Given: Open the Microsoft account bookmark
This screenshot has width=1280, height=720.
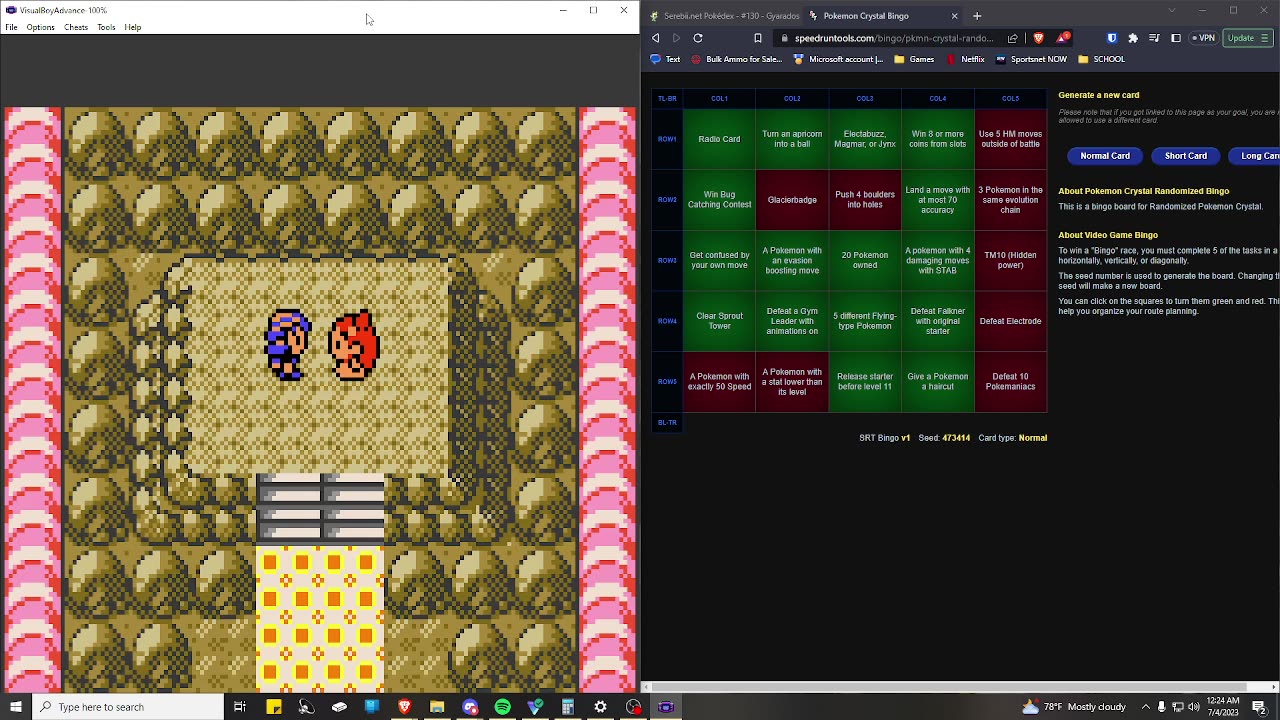Looking at the screenshot, I should click(838, 59).
